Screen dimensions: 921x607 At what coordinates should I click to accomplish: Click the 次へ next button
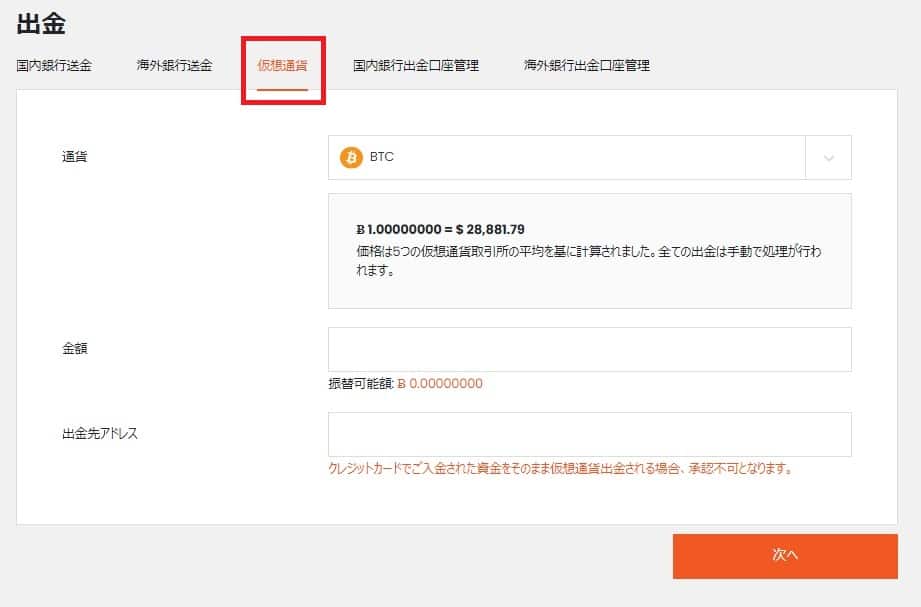785,556
